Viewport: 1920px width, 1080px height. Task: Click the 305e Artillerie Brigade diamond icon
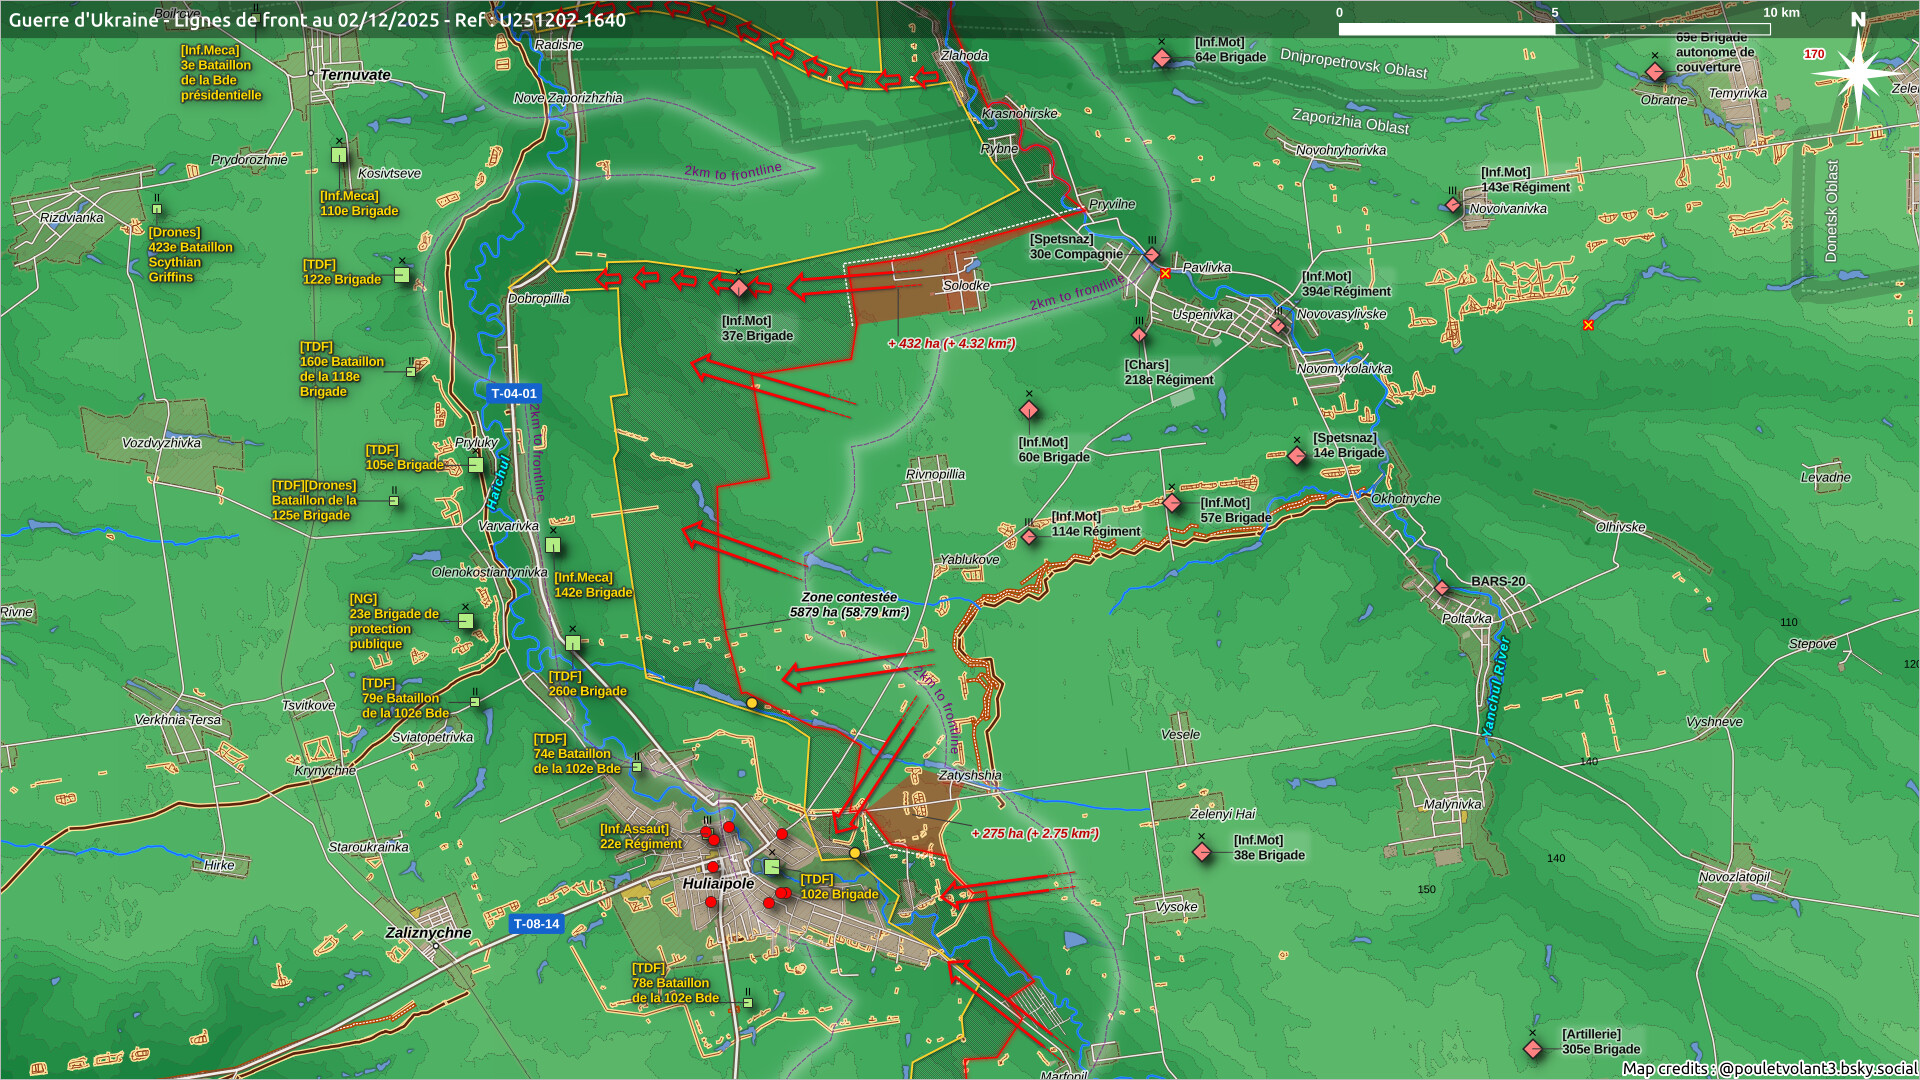tap(1533, 1048)
